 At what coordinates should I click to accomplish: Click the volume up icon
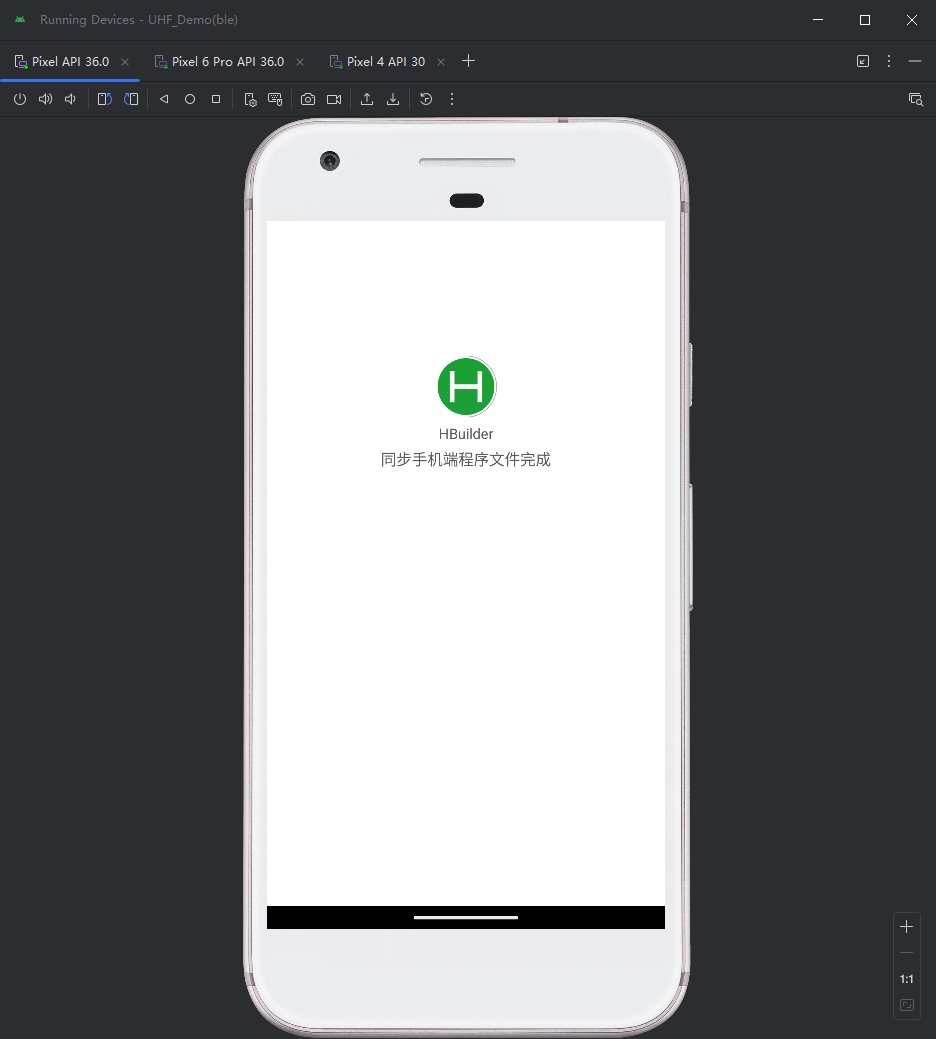coord(45,99)
